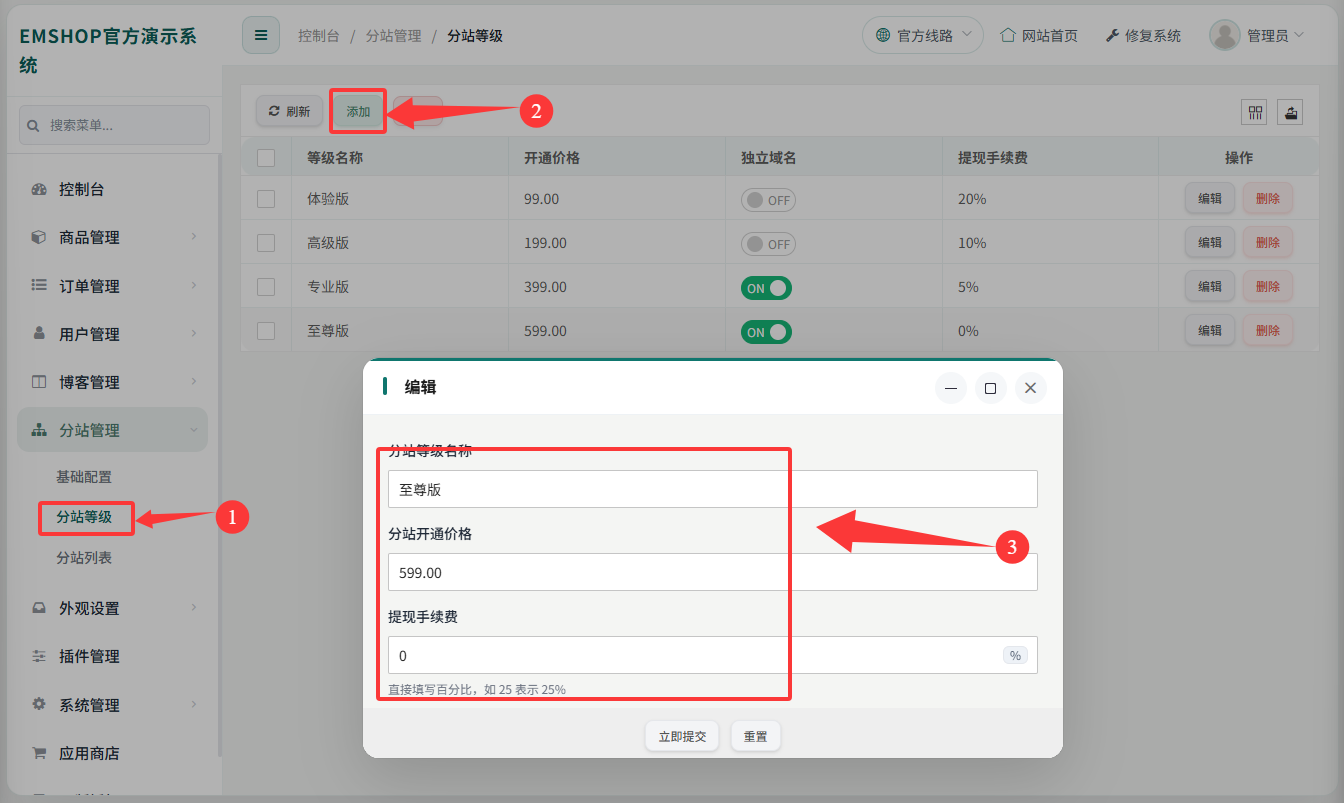Click the refresh icon on the 刷新 button
This screenshot has height=803, width=1344.
pos(272,111)
